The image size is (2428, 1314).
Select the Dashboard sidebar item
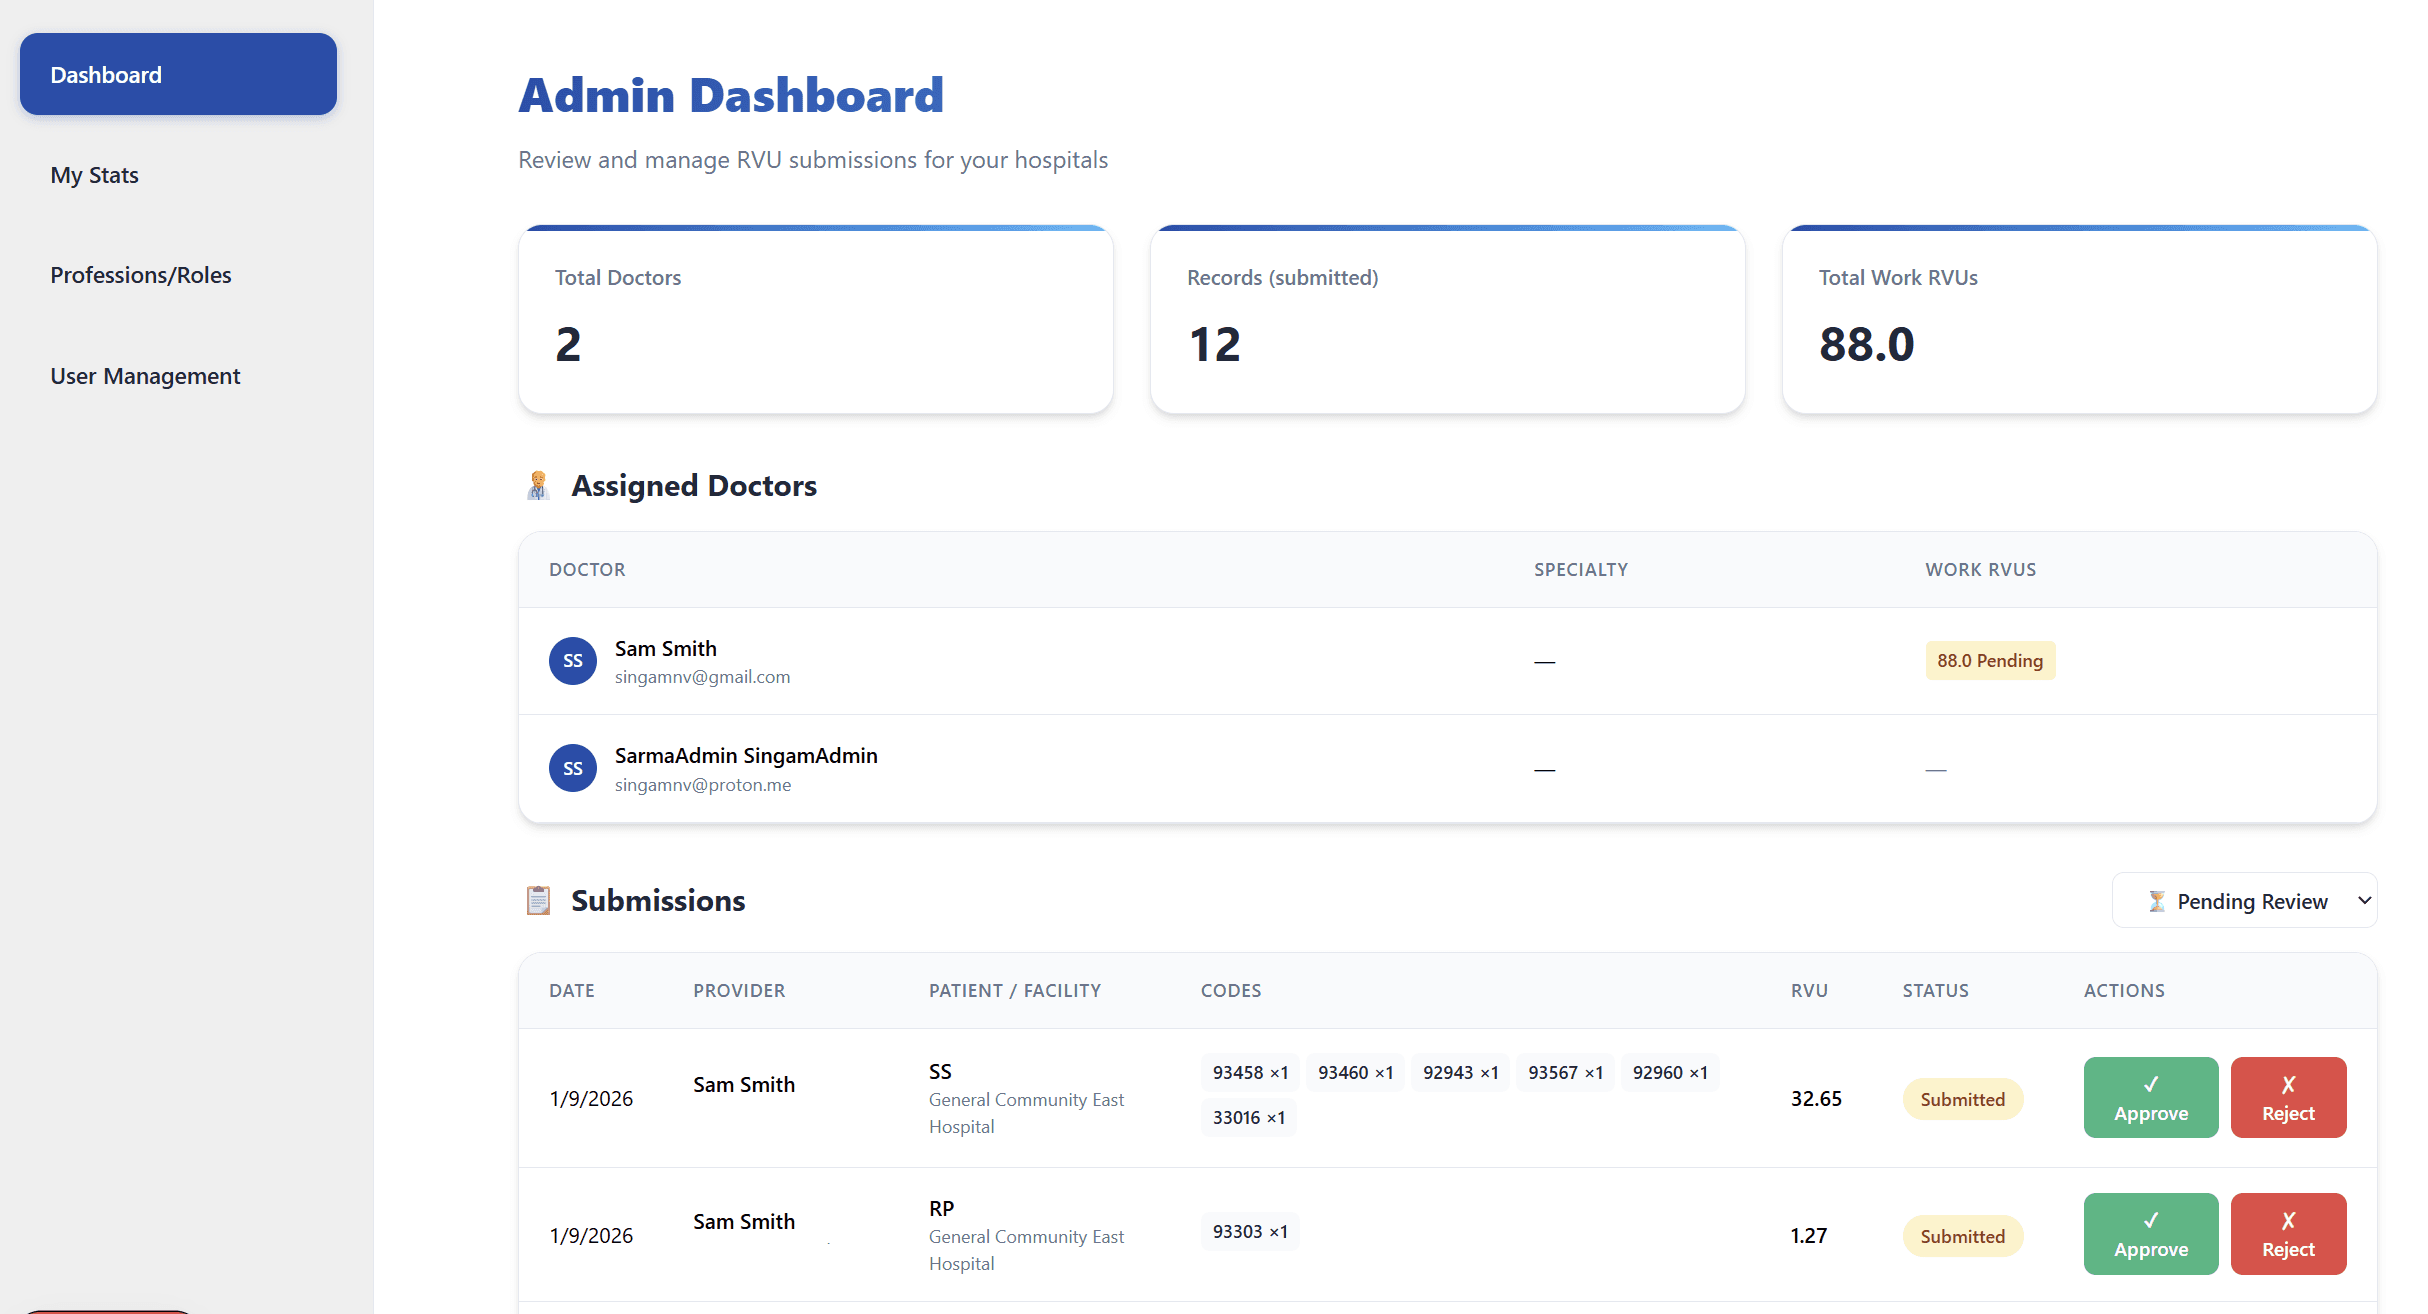point(105,74)
